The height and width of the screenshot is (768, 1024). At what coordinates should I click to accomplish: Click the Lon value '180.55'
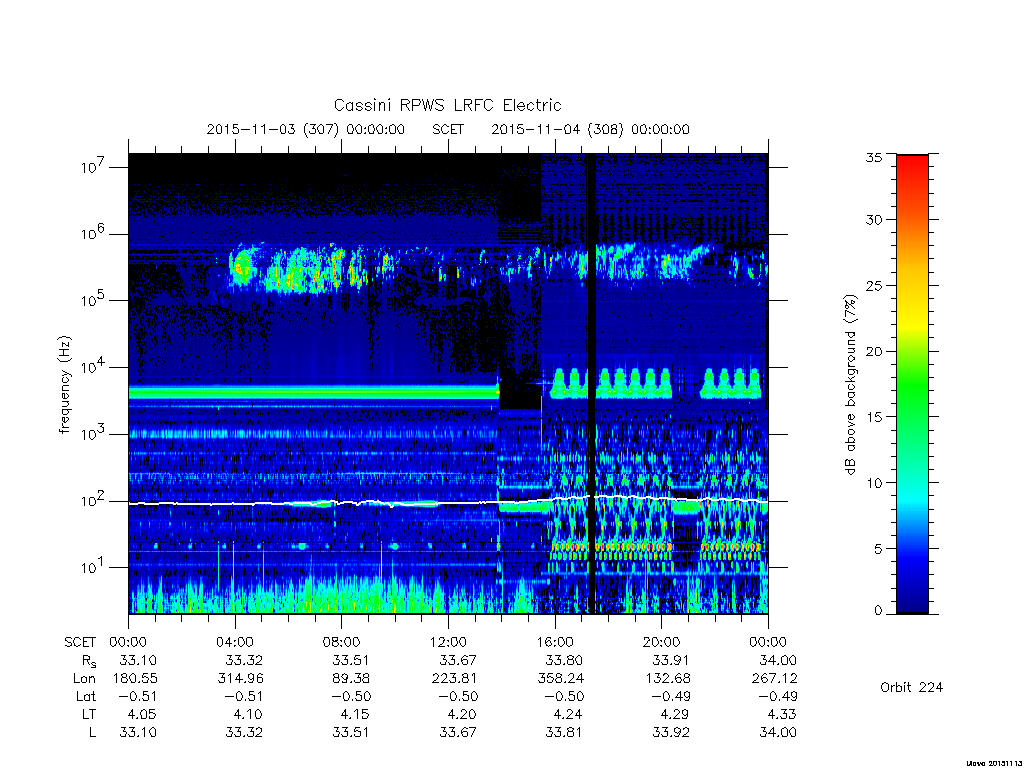point(135,679)
